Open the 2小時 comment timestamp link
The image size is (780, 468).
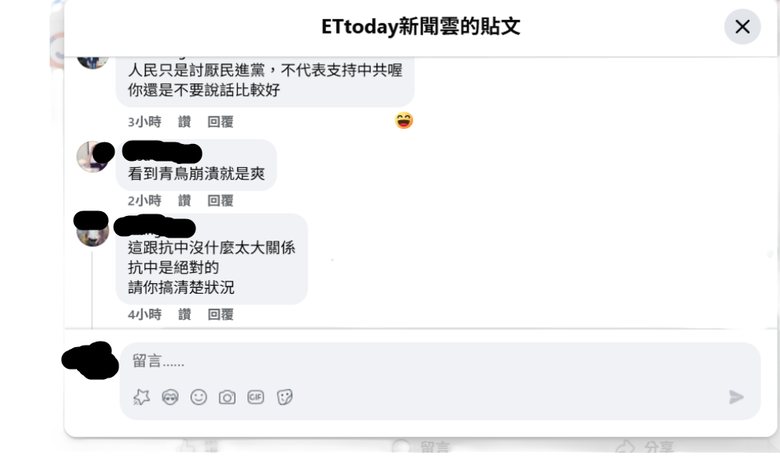(x=145, y=200)
